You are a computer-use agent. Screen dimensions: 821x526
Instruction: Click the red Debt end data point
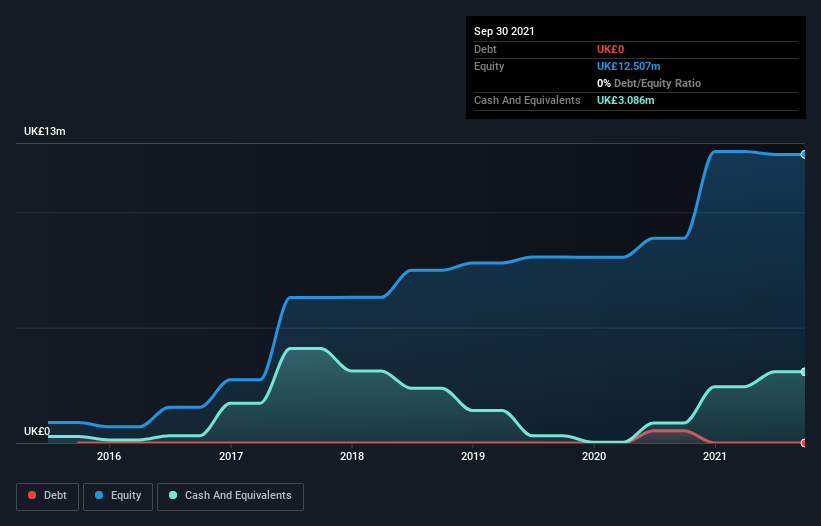tap(804, 443)
